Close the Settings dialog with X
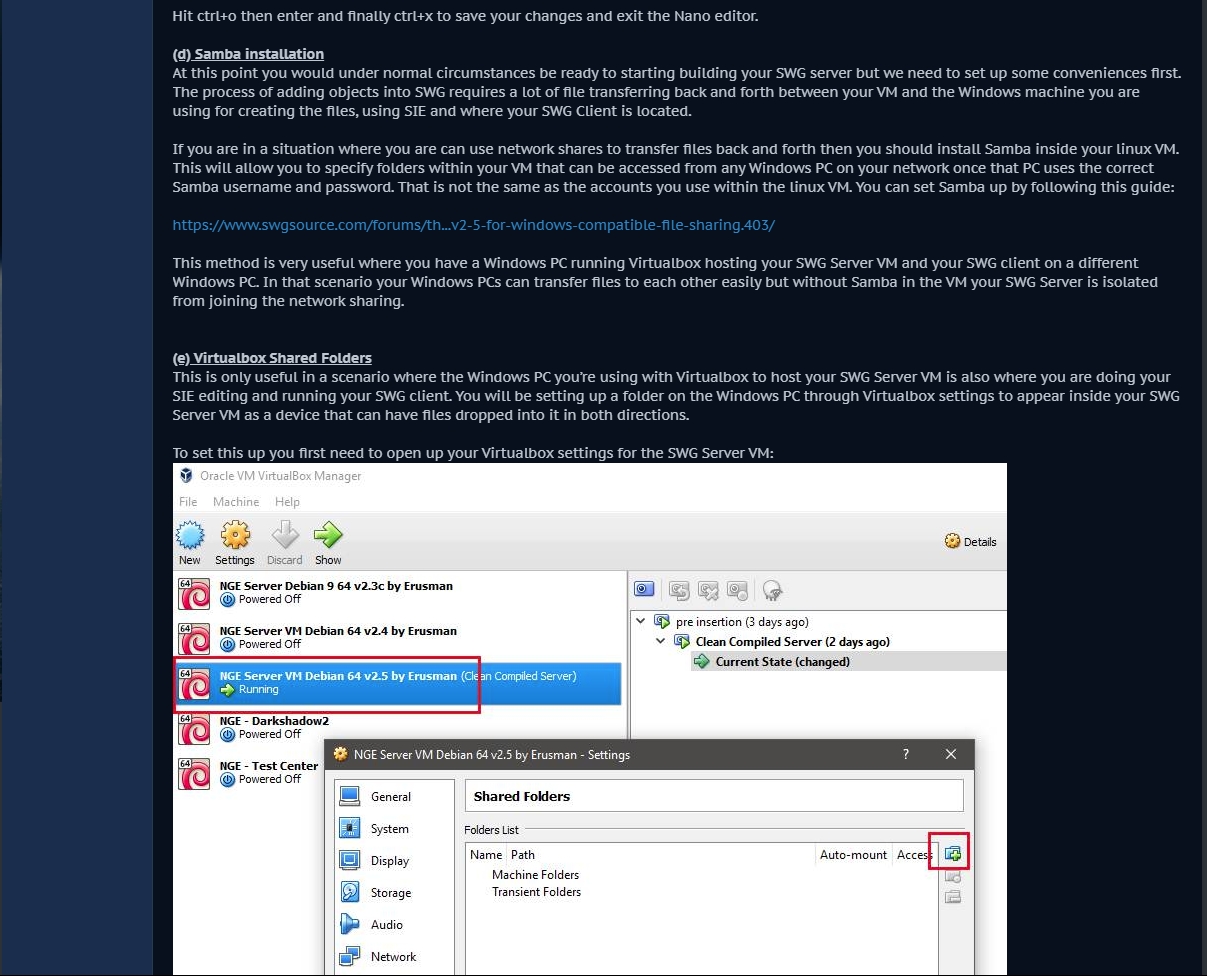1207x976 pixels. (951, 754)
